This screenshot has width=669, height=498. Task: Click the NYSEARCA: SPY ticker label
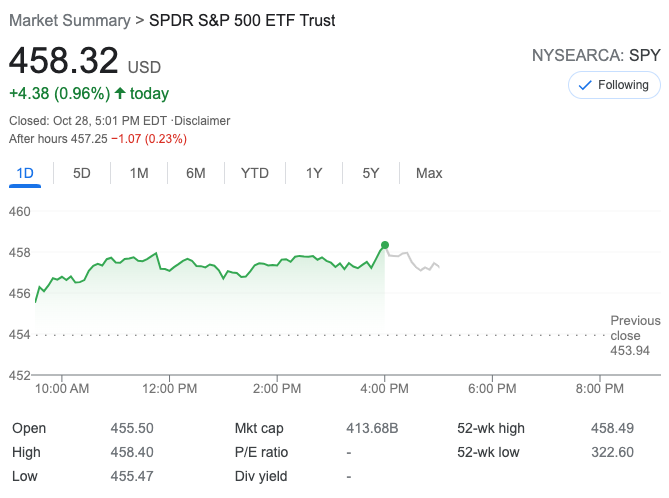click(x=596, y=56)
